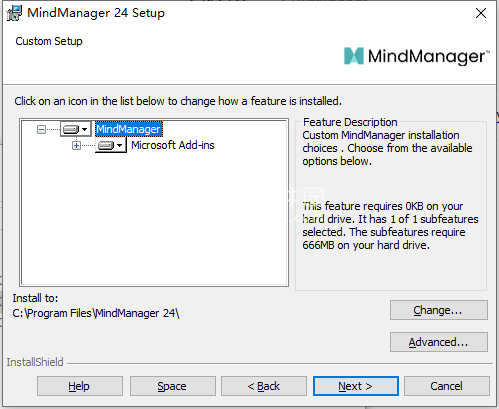Click the MindManager logo in the header

(x=417, y=56)
